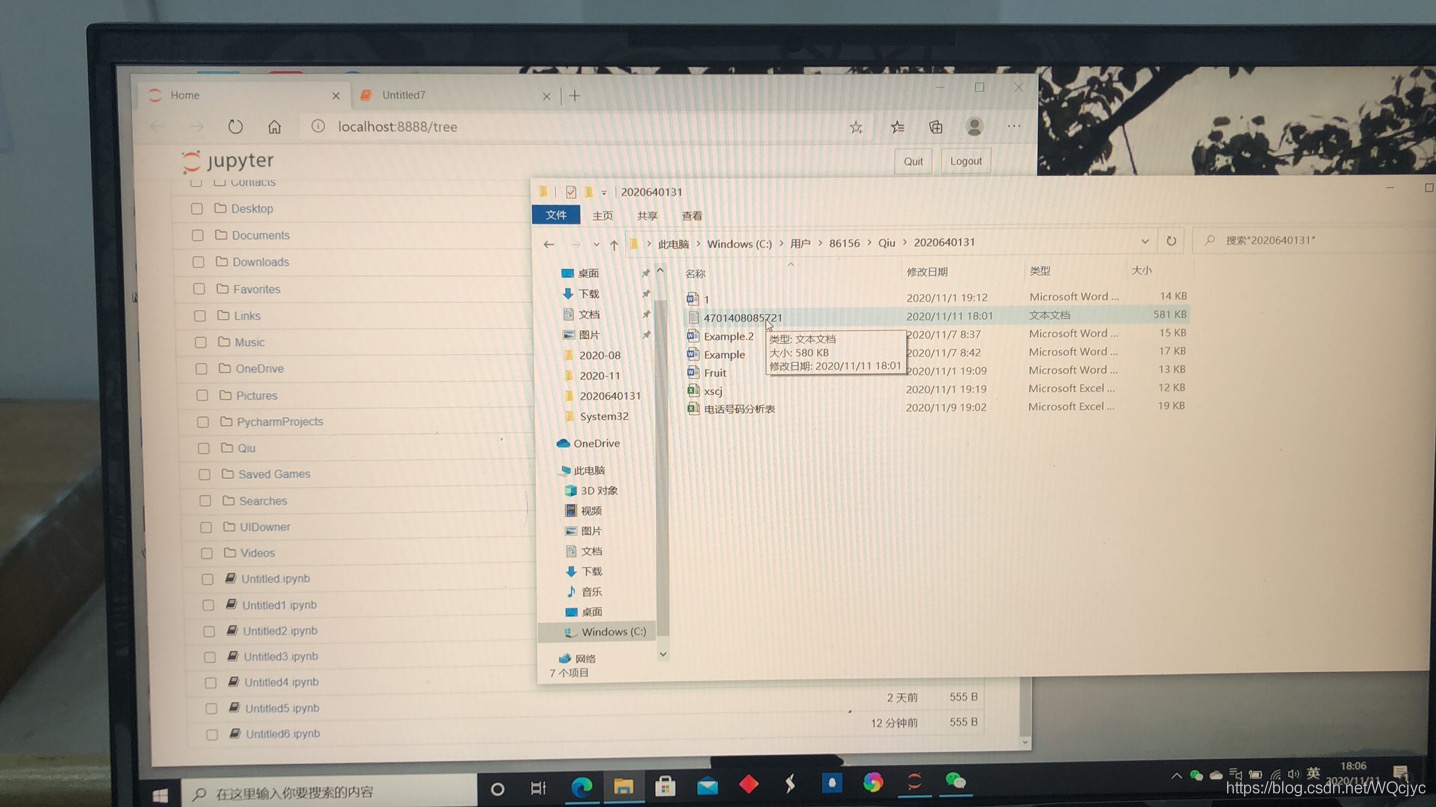The image size is (1436, 807).
Task: Open the recent locations dropdown beside Explorer's forward arrow
Action: click(x=596, y=244)
